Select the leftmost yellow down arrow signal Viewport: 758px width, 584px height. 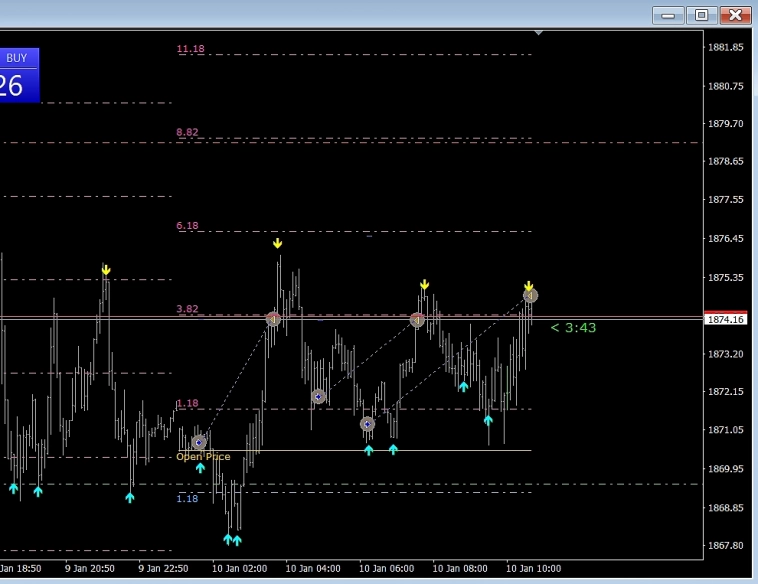pyautogui.click(x=105, y=270)
